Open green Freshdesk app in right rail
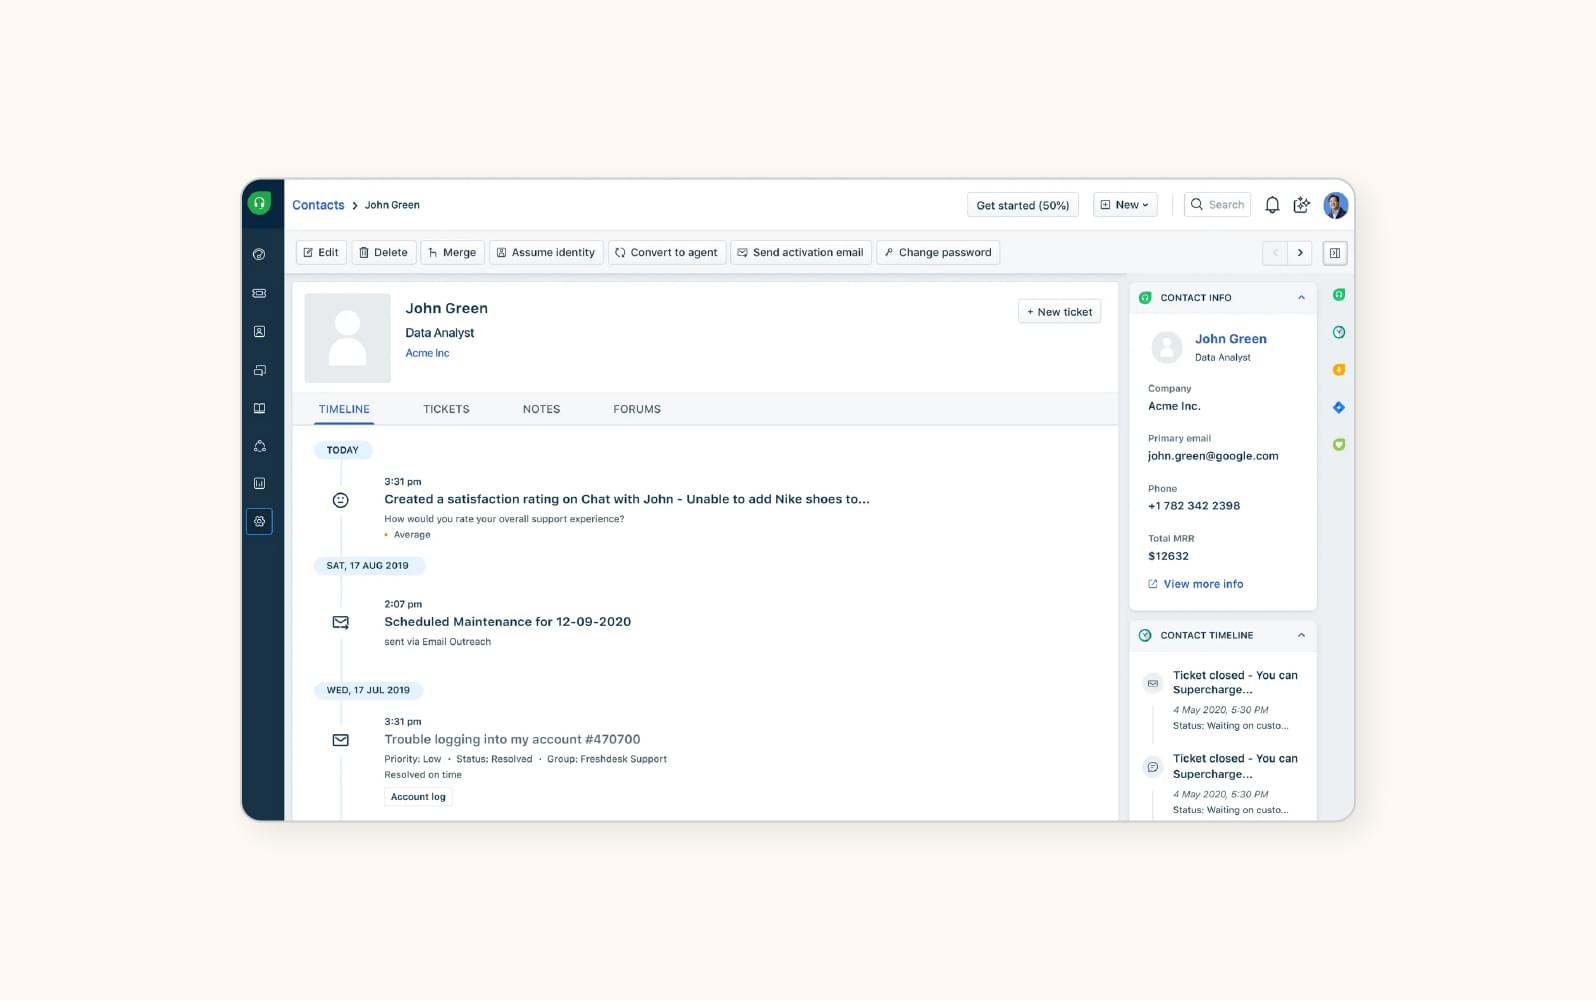This screenshot has height=1000, width=1596. point(1339,295)
